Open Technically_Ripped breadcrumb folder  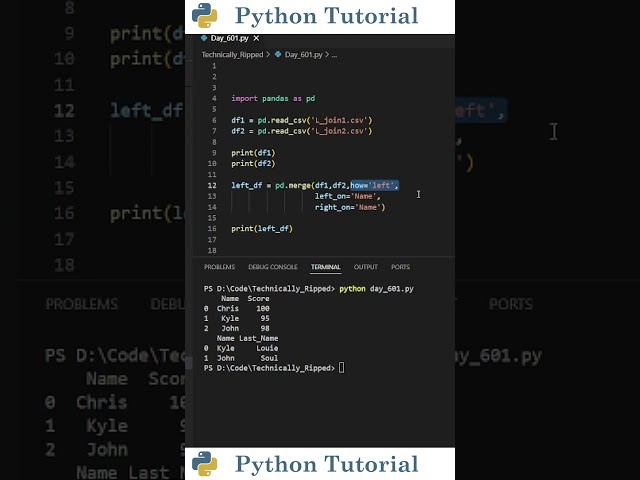pos(232,55)
